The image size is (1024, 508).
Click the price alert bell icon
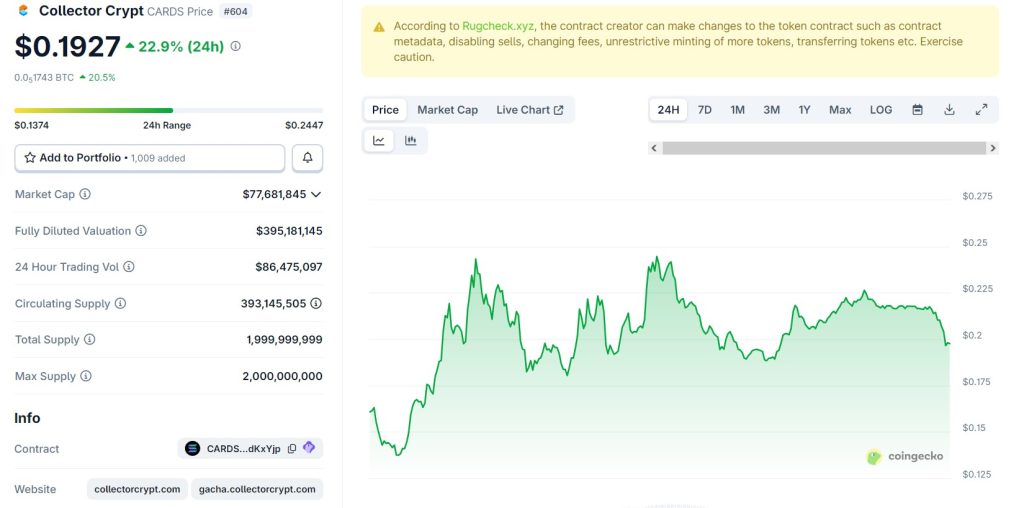(307, 158)
